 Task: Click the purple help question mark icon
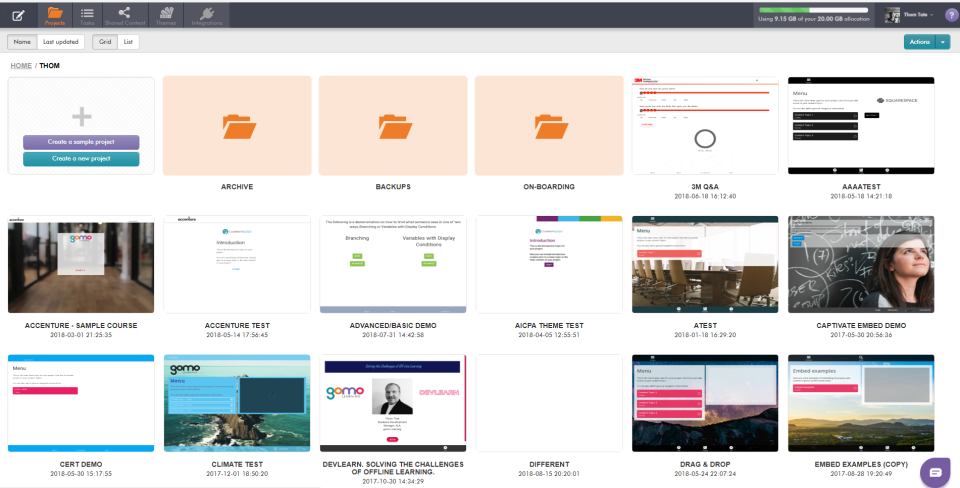950,15
